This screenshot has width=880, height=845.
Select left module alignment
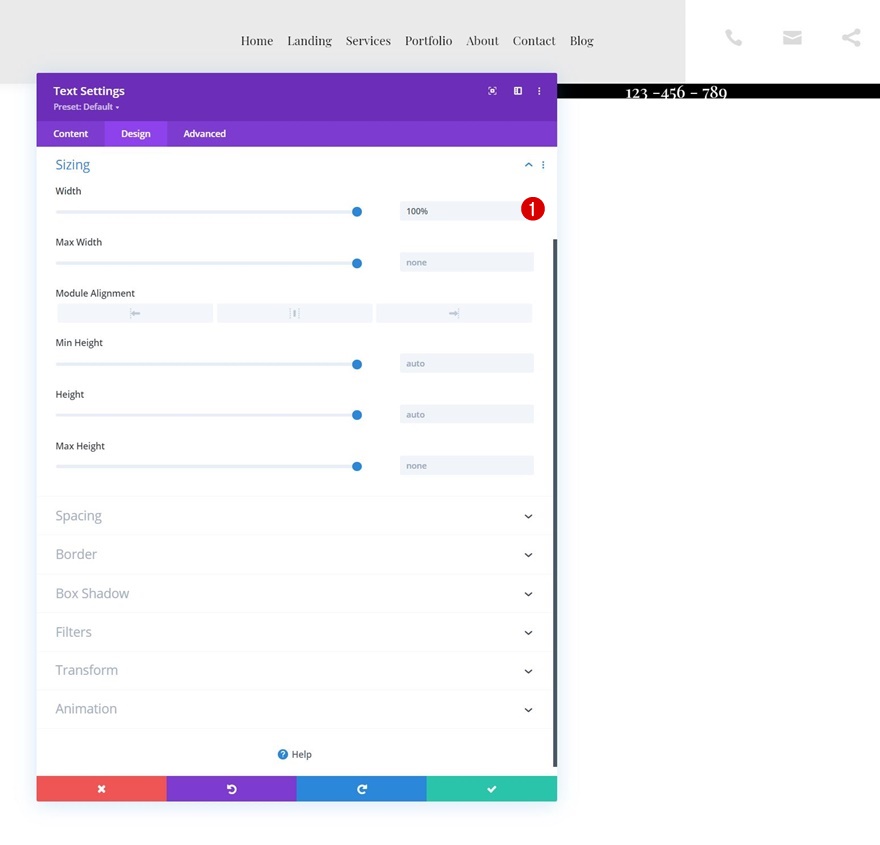pos(135,313)
